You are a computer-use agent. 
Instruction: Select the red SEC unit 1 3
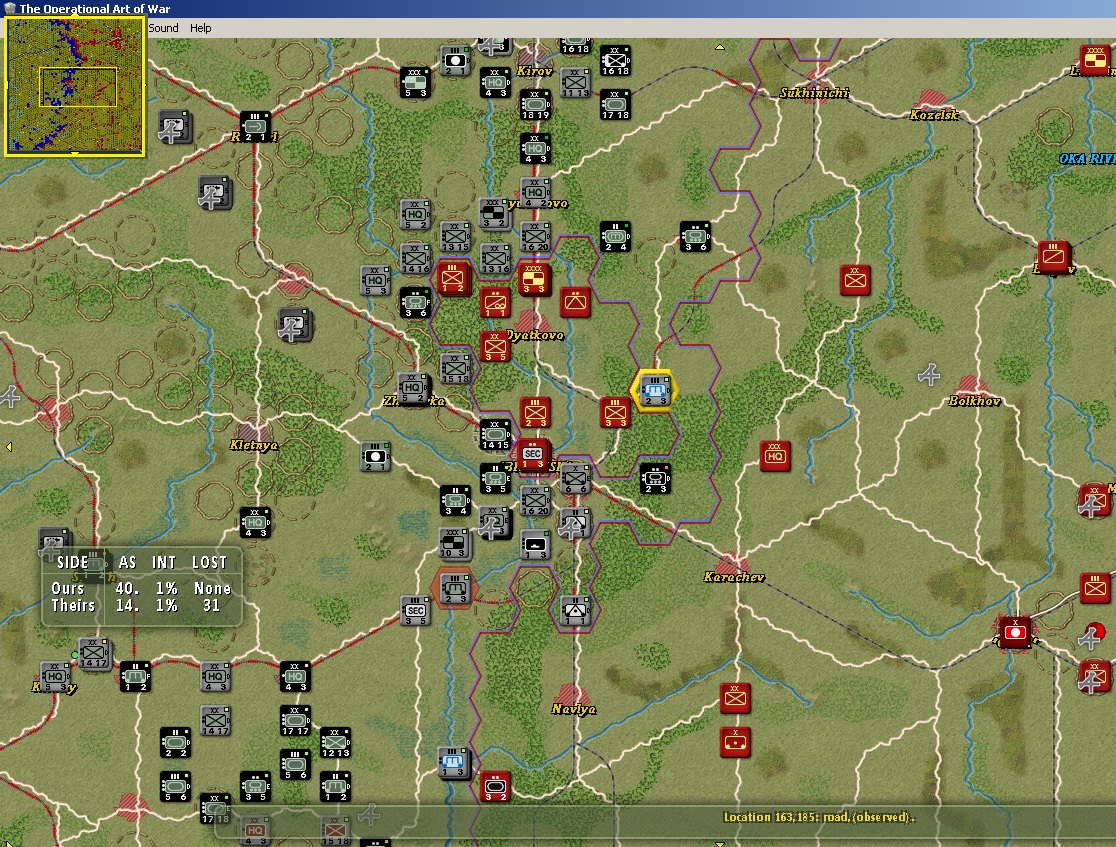[x=532, y=455]
